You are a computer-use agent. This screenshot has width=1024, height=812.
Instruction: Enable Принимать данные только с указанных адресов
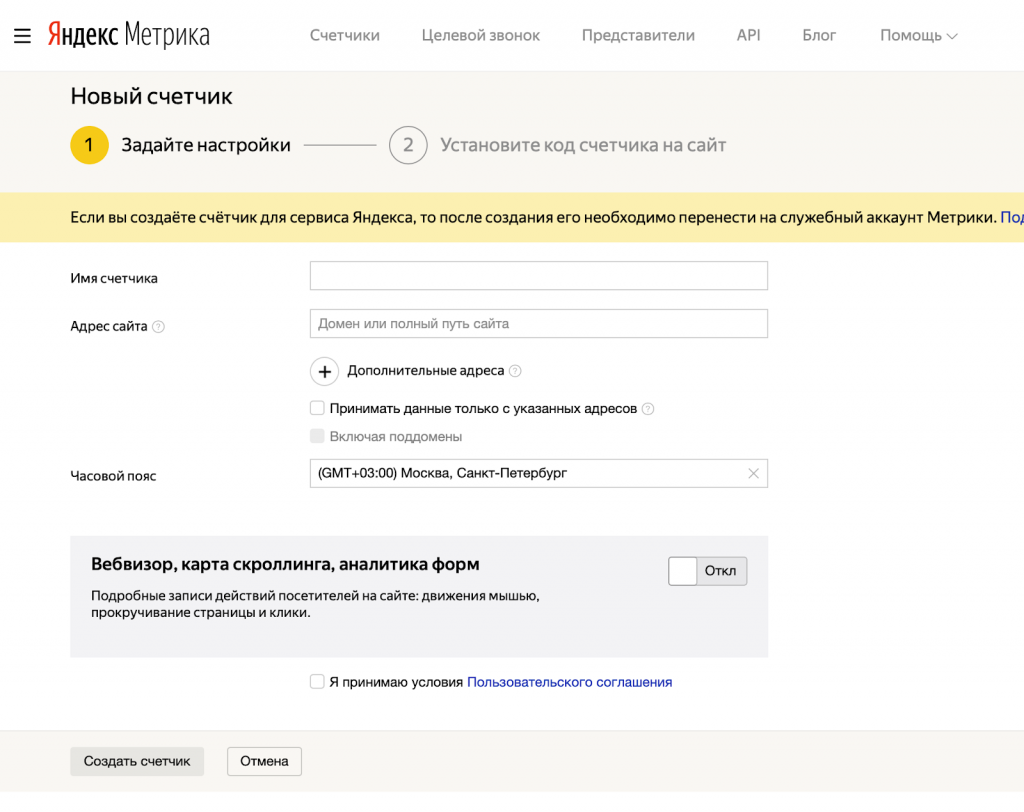[x=317, y=408]
